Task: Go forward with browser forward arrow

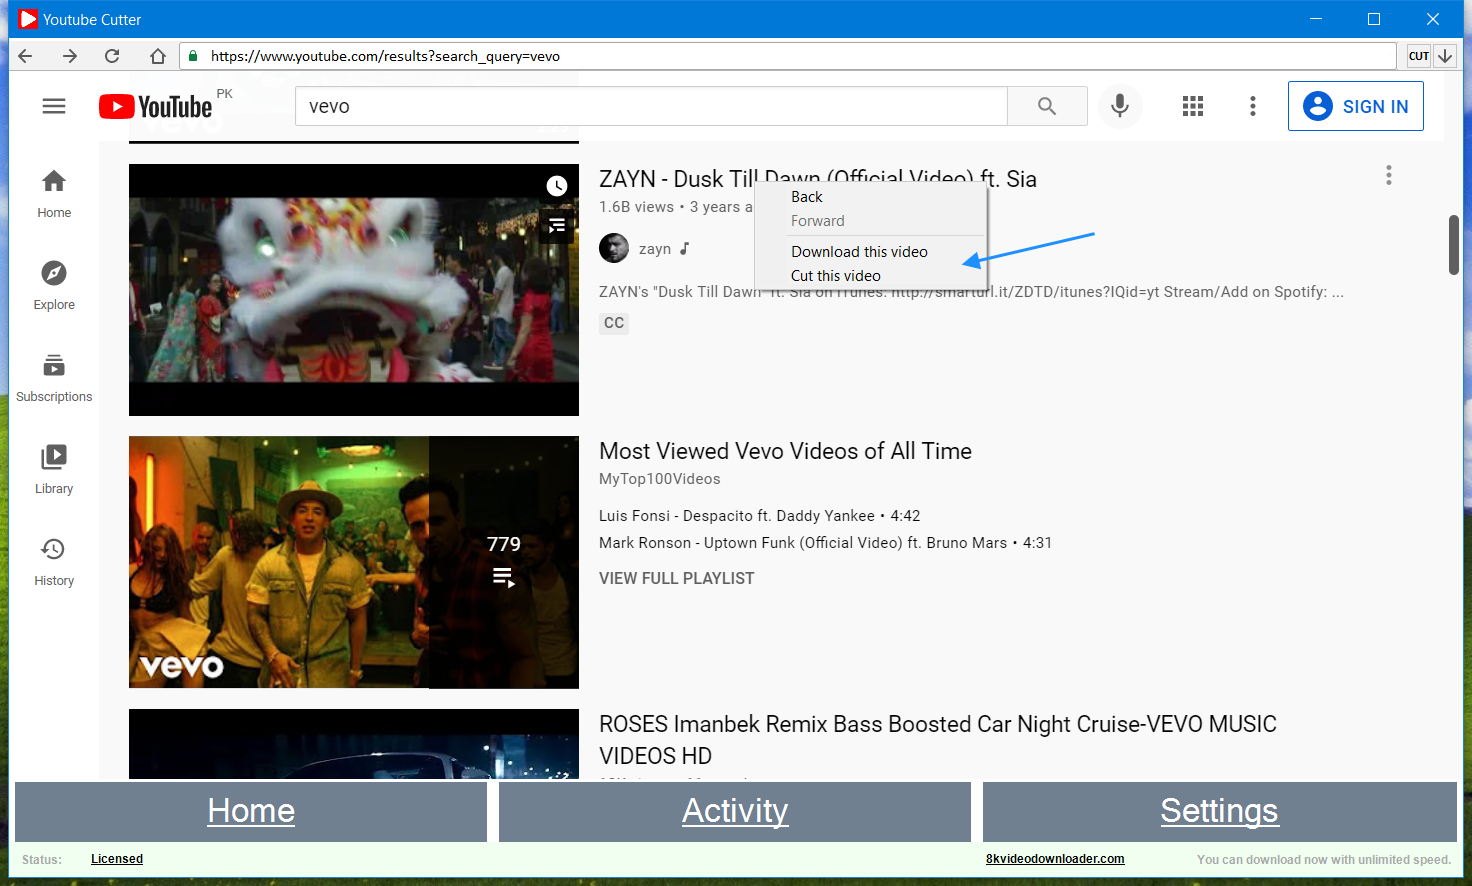Action: tap(69, 56)
